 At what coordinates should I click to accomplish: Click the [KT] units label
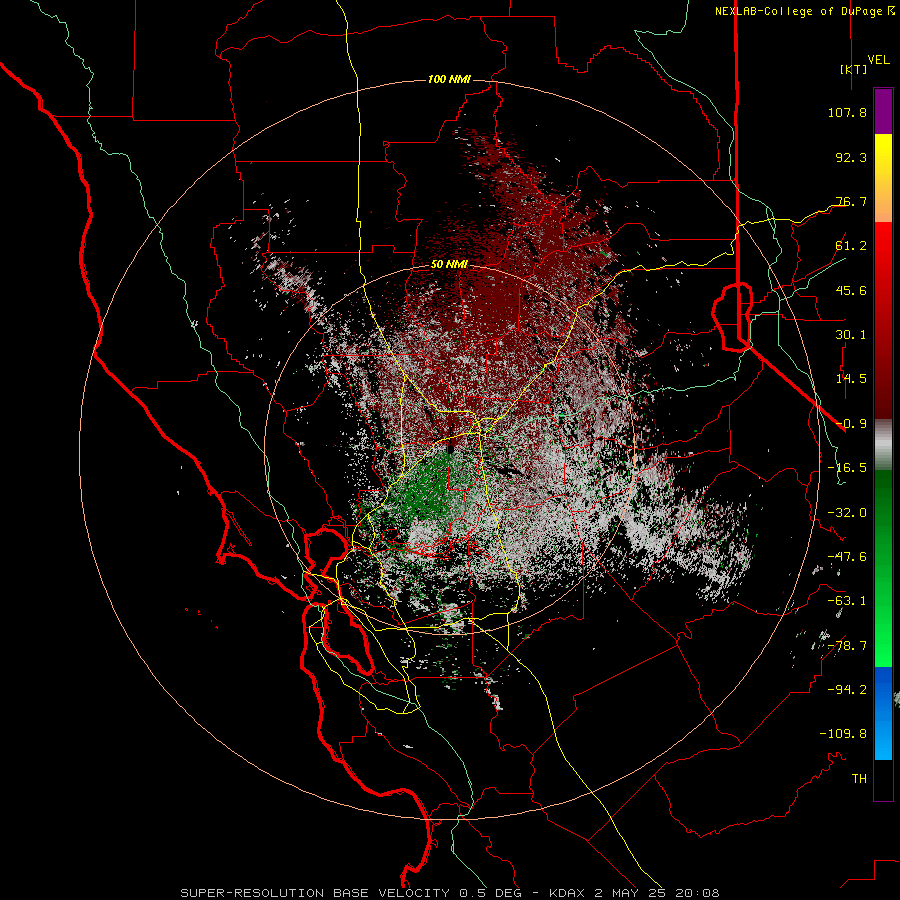(x=853, y=69)
